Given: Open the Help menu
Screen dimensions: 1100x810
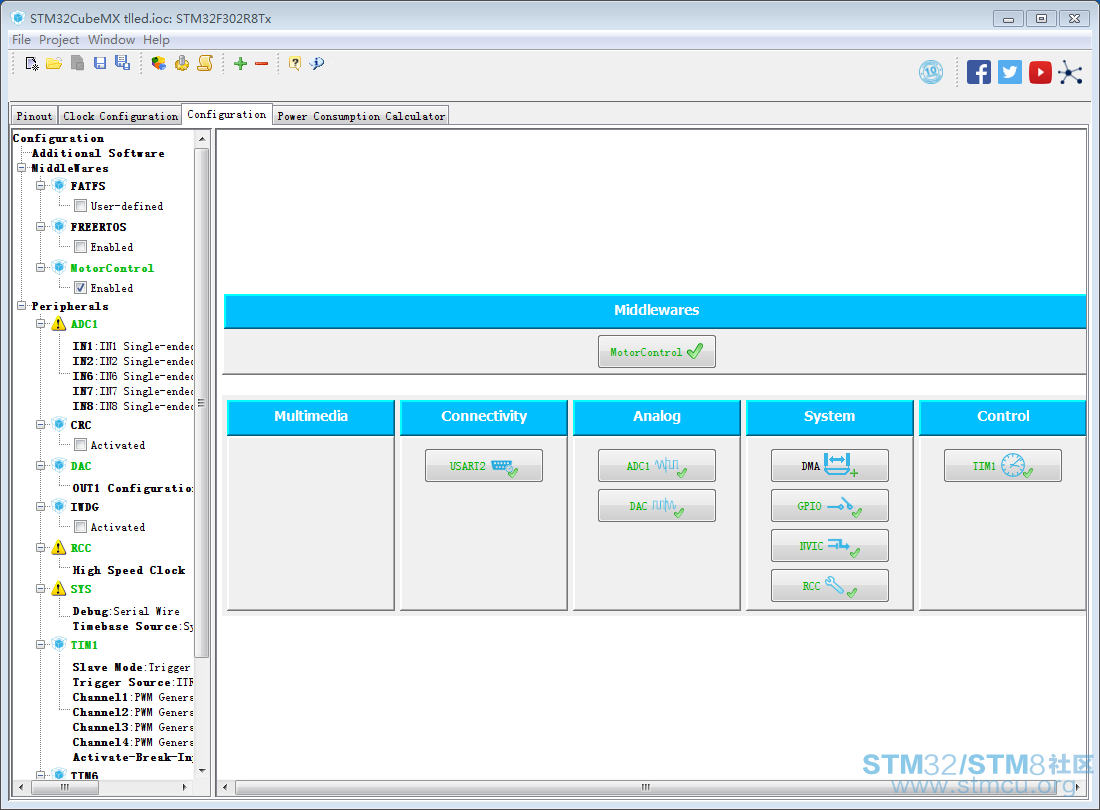Looking at the screenshot, I should coord(156,40).
